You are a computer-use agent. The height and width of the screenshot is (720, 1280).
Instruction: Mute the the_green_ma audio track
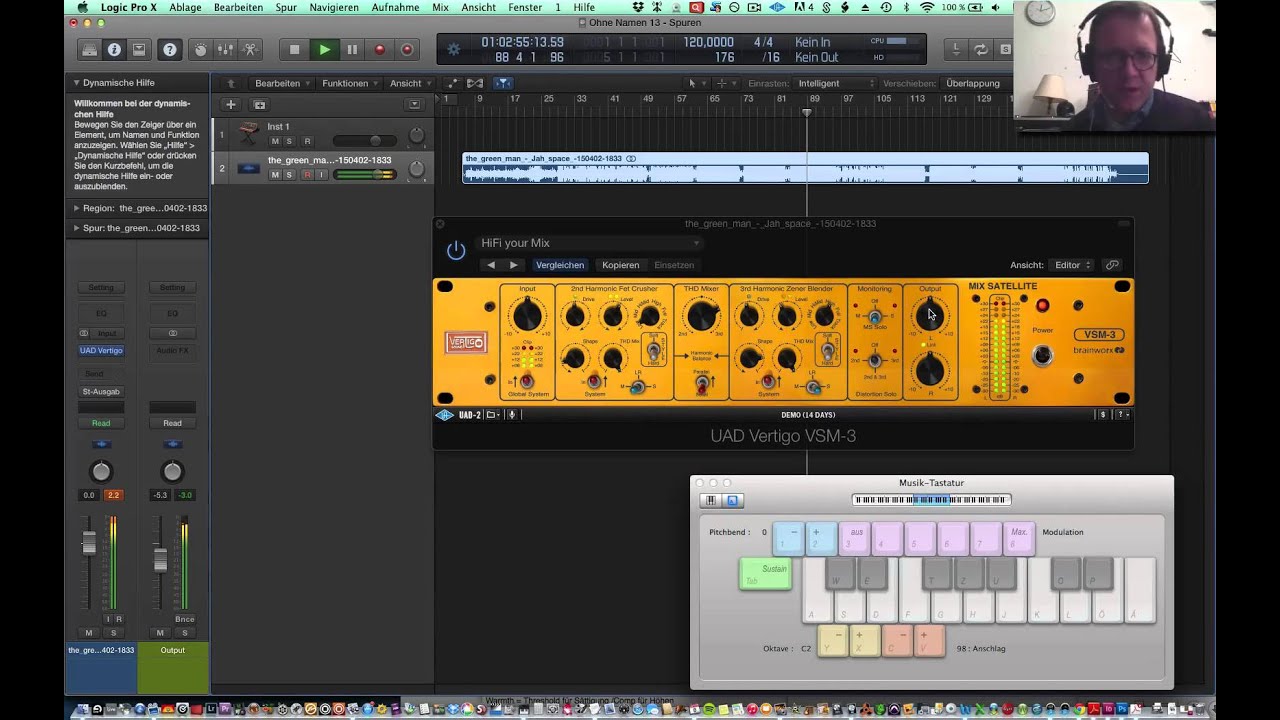274,175
